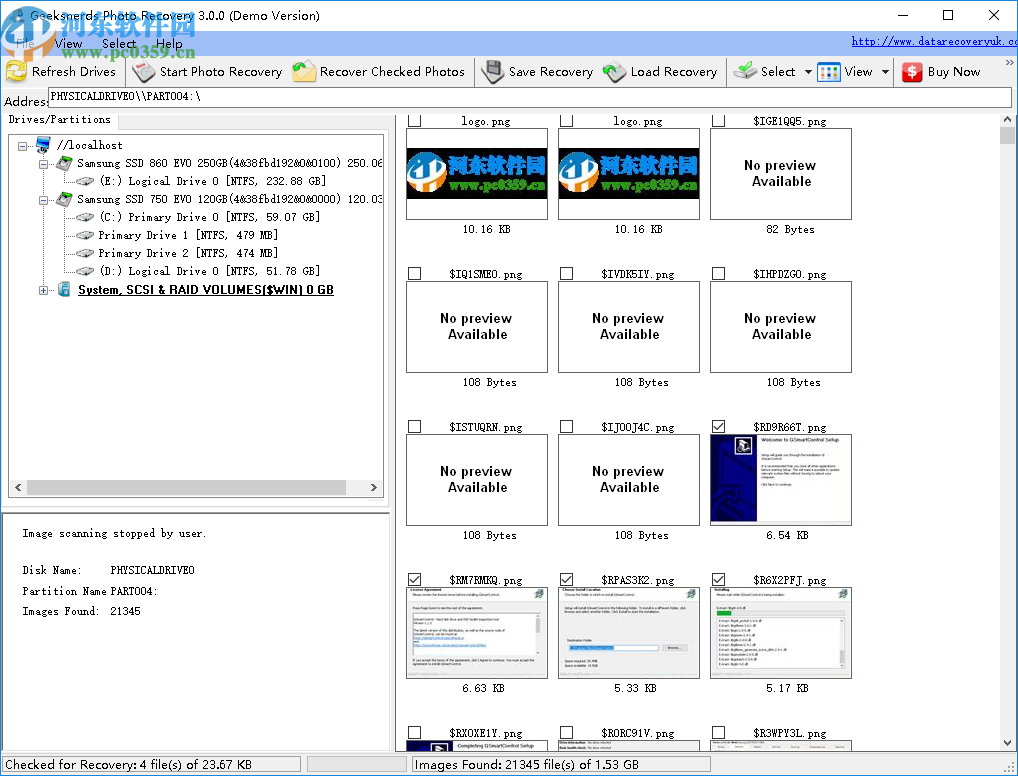Click the Recover Checked Photos icon
This screenshot has height=776, width=1018.
pyautogui.click(x=303, y=71)
